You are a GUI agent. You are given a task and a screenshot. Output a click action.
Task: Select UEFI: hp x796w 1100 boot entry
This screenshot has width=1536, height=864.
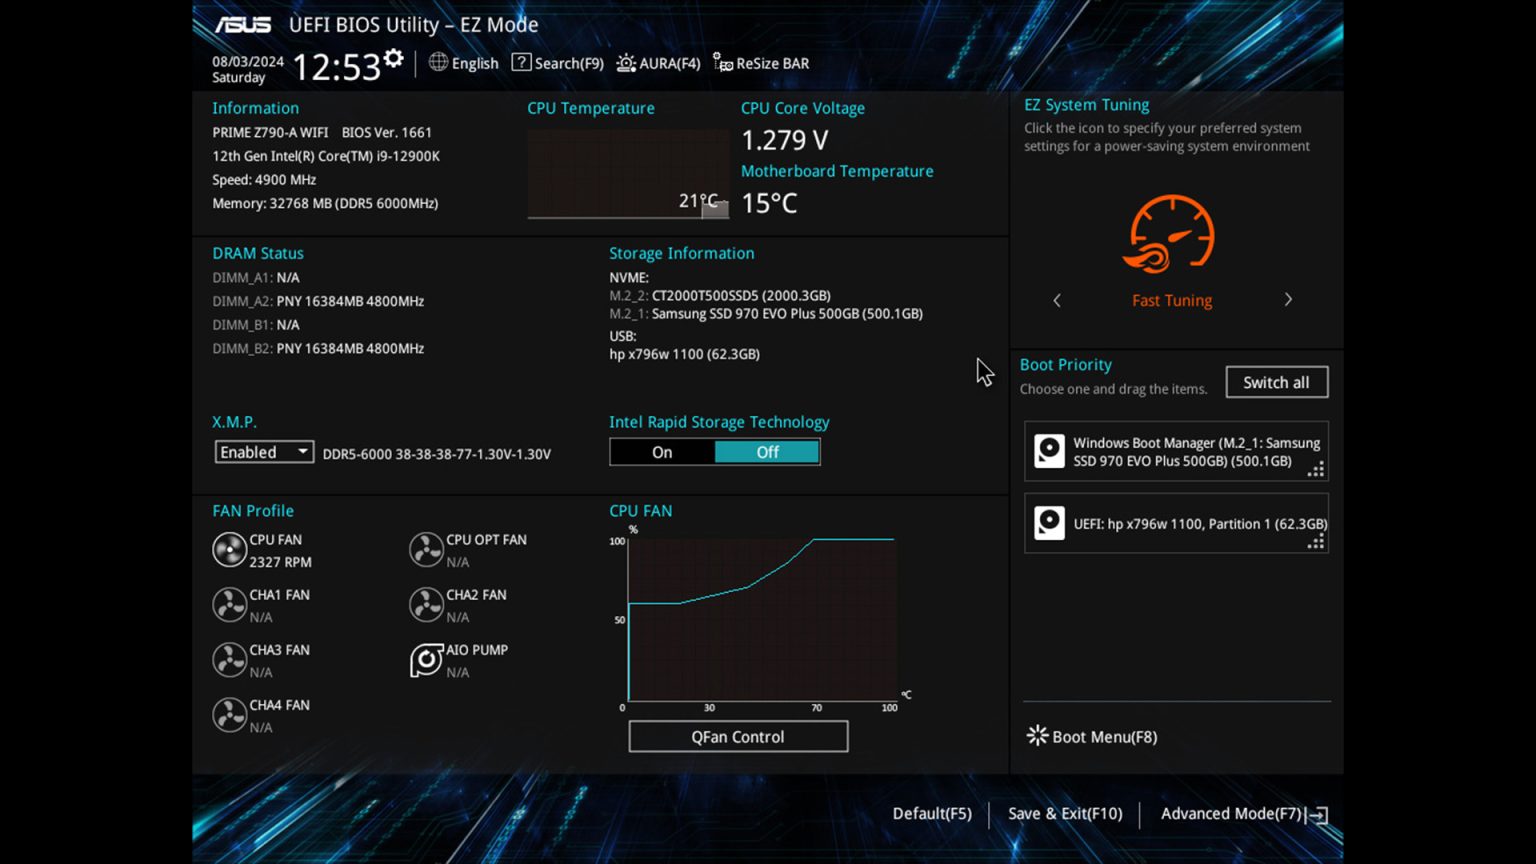pyautogui.click(x=1176, y=523)
